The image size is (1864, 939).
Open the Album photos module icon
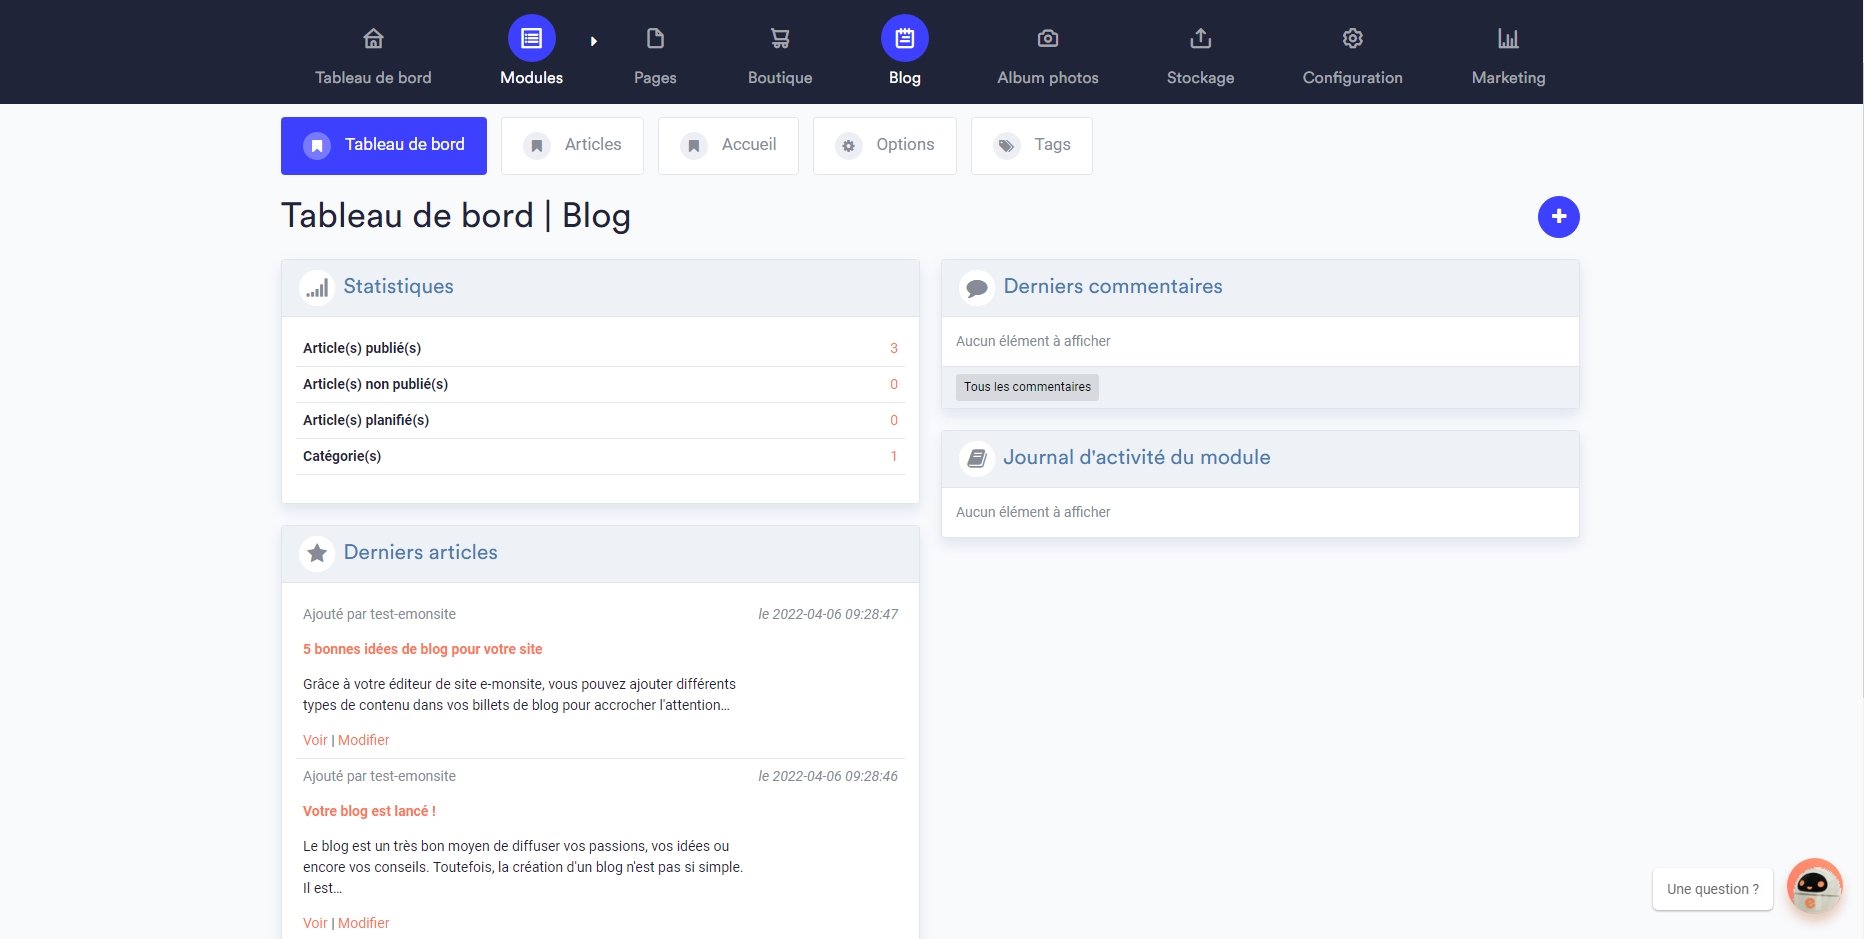tap(1047, 37)
